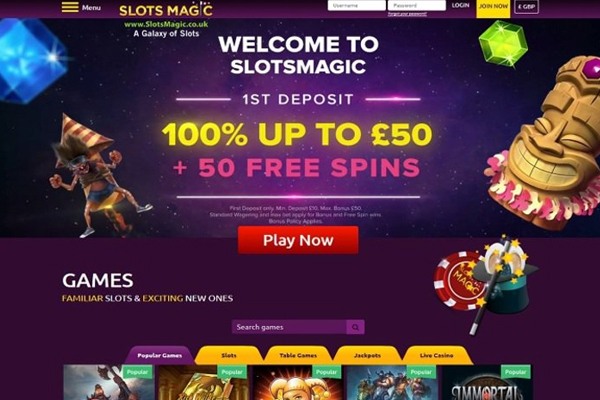This screenshot has height=400, width=600.
Task: Click the search magnifier icon
Action: 355,327
